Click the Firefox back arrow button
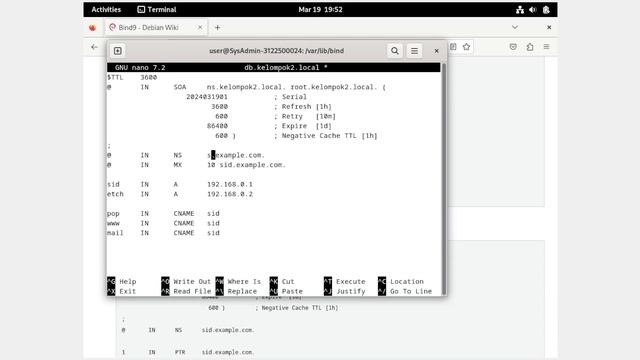Image resolution: width=640 pixels, height=360 pixels. pos(94,47)
